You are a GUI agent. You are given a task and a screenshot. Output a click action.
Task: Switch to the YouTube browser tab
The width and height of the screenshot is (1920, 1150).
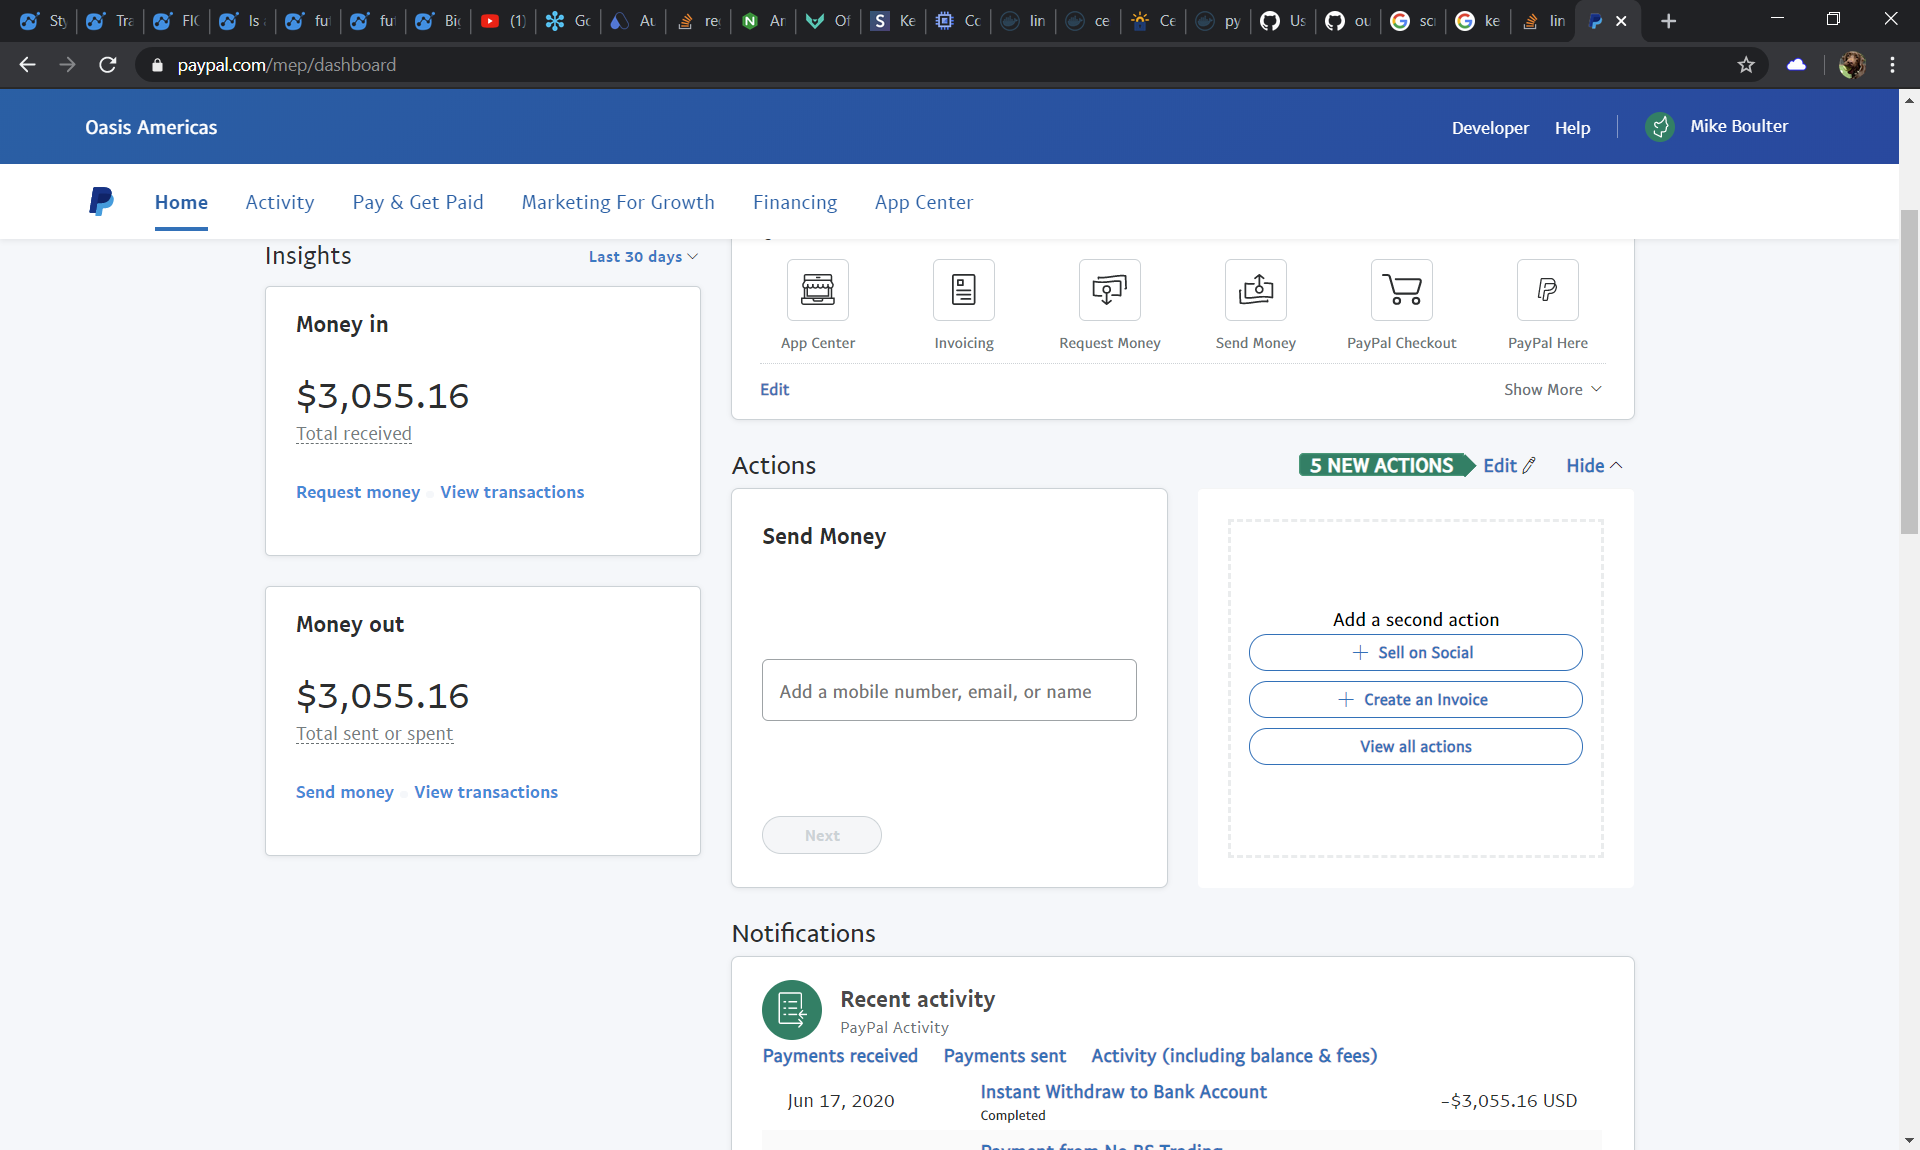pos(503,21)
